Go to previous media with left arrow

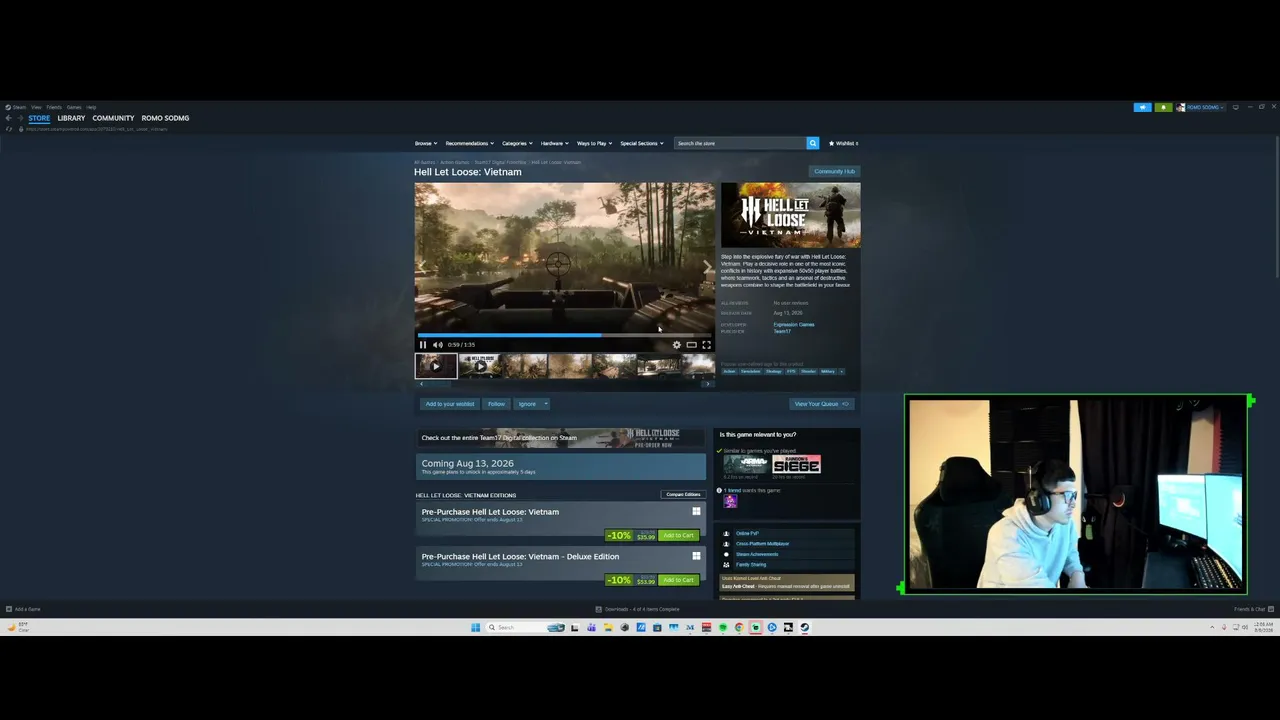pyautogui.click(x=422, y=267)
